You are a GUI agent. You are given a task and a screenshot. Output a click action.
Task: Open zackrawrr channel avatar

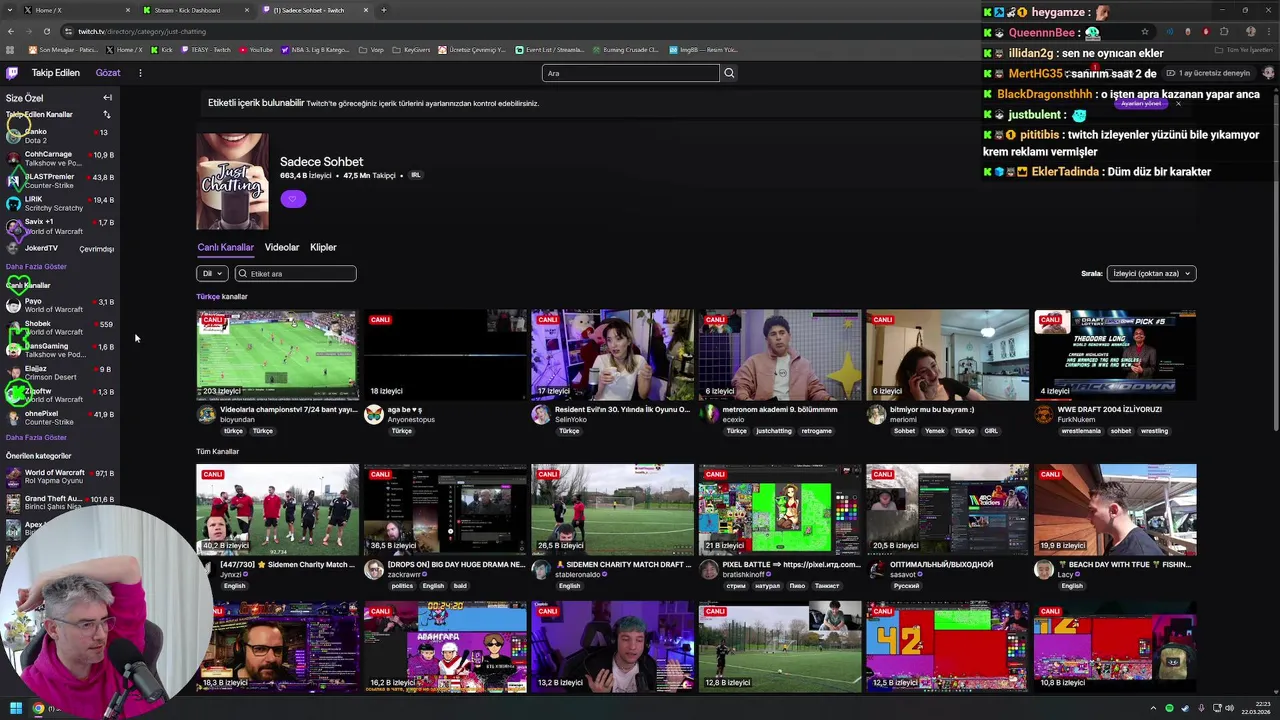[373, 569]
